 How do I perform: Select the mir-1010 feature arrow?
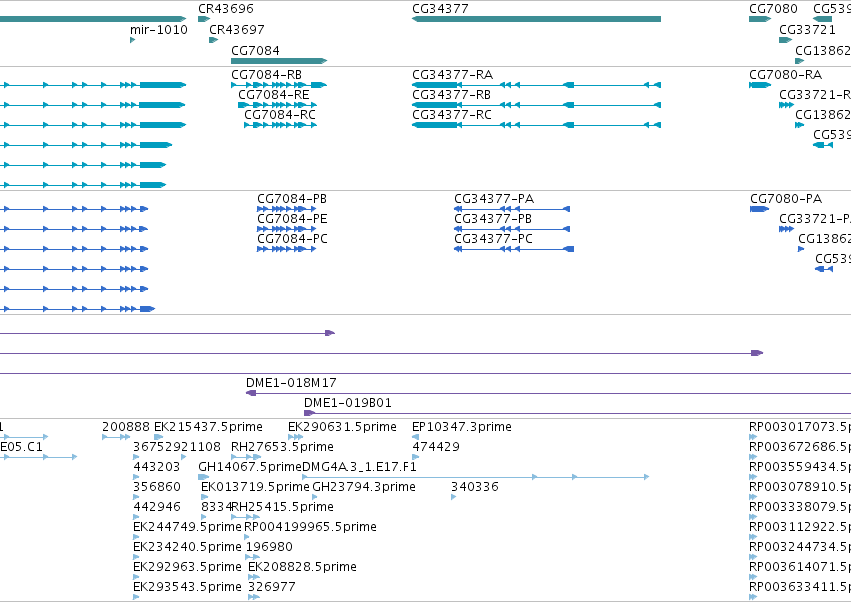132,40
